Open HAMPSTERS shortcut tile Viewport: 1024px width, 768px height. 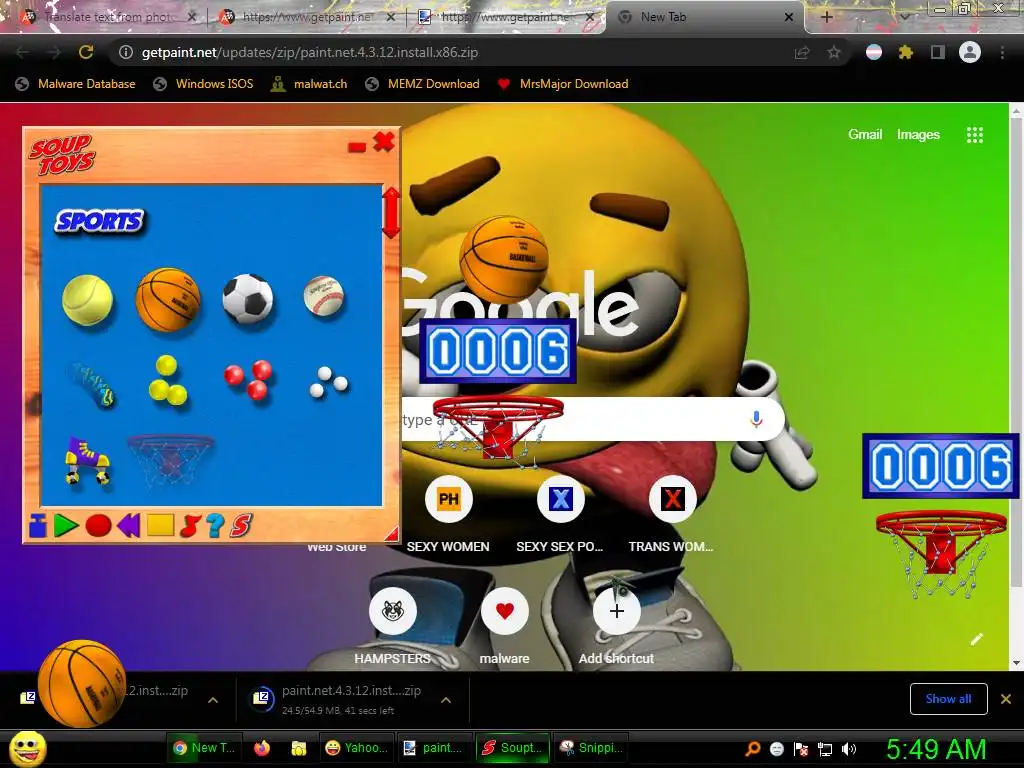click(x=392, y=626)
